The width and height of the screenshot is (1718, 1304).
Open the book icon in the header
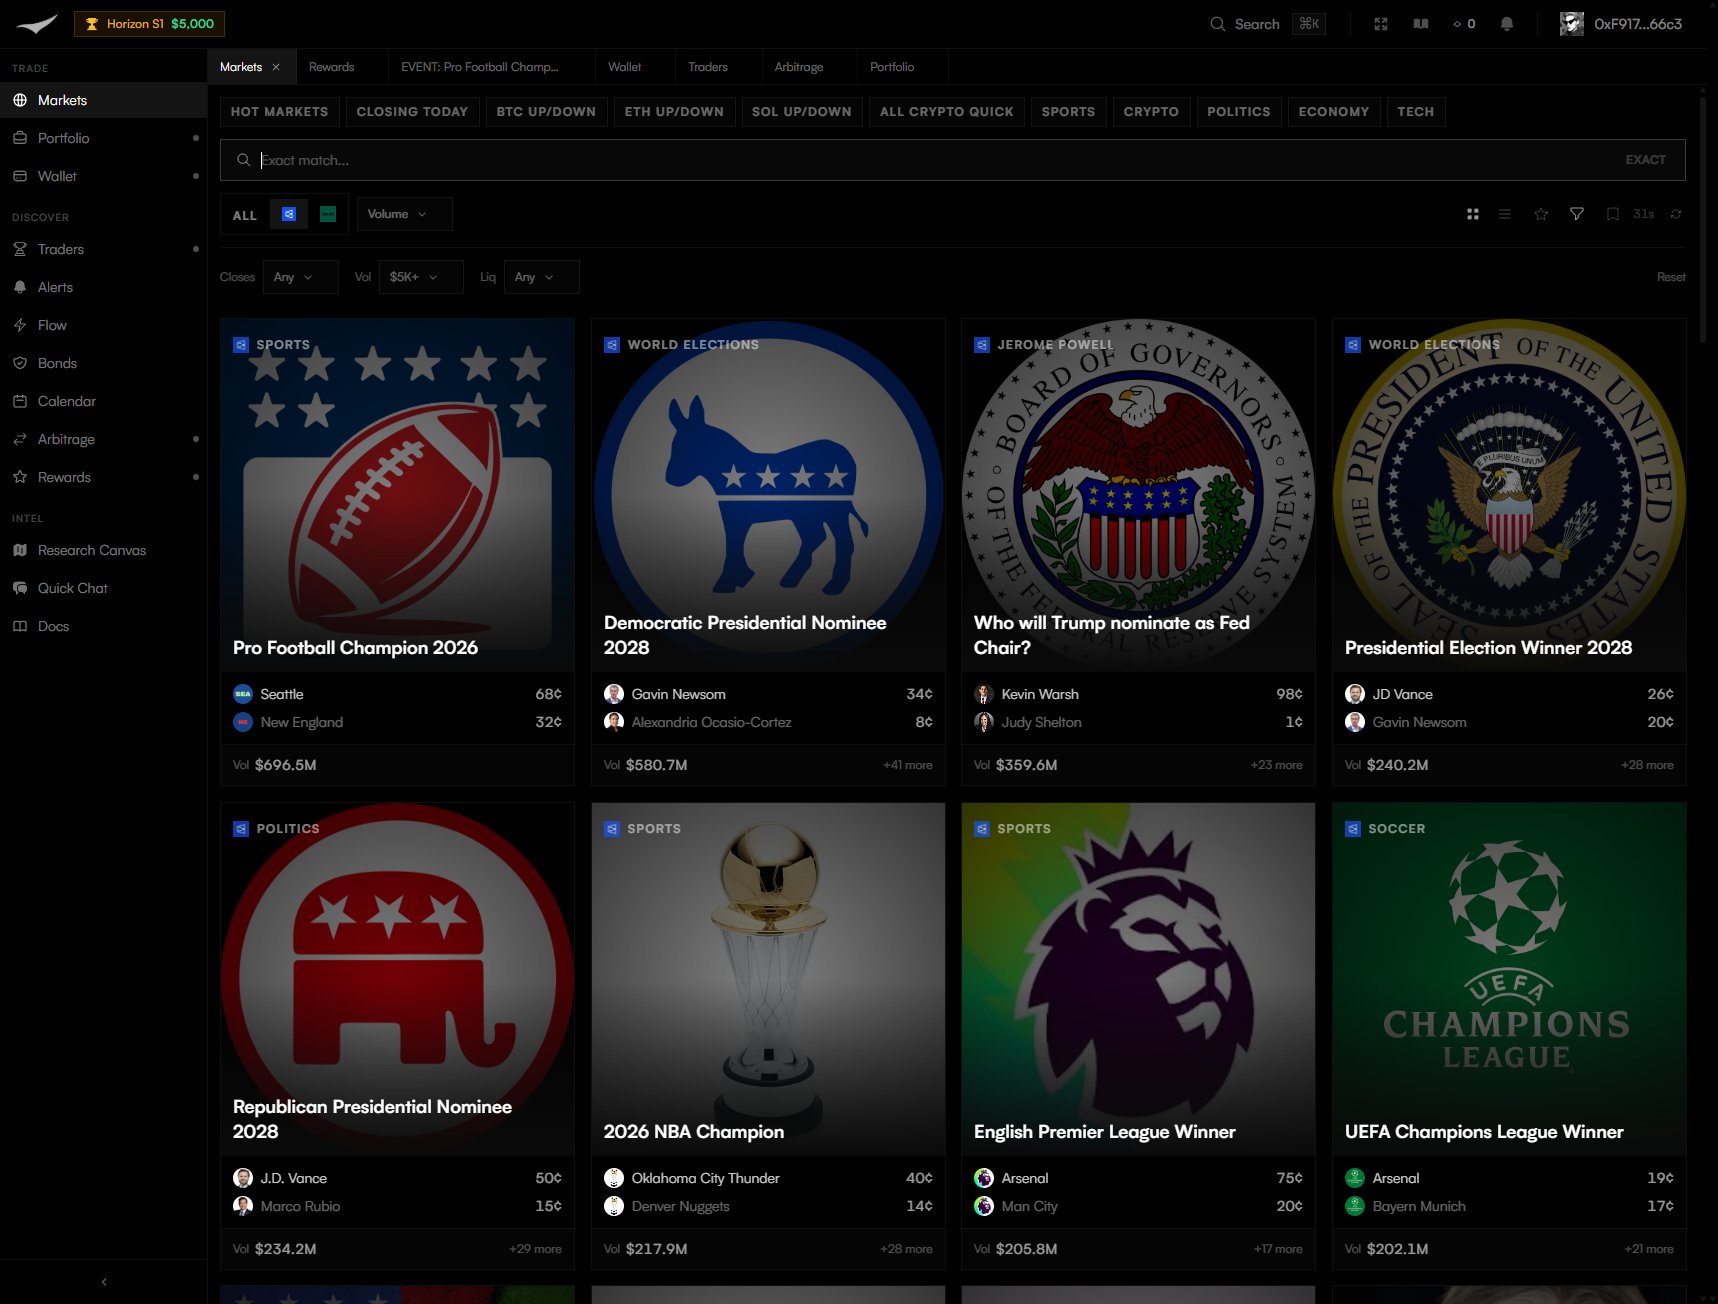click(1421, 24)
